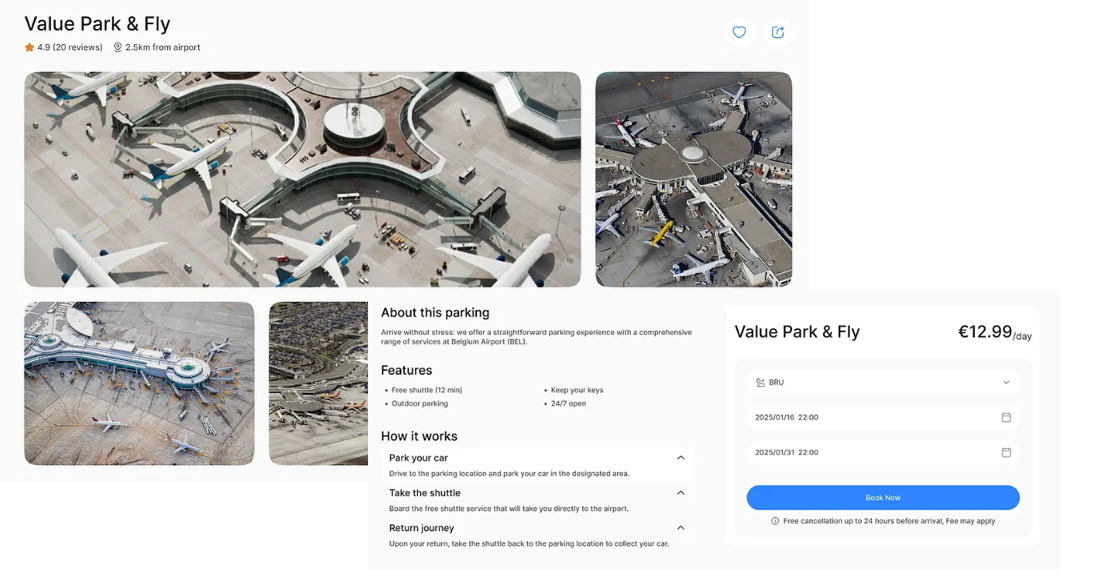Click the location pin near '2.5km from airport'

(118, 46)
